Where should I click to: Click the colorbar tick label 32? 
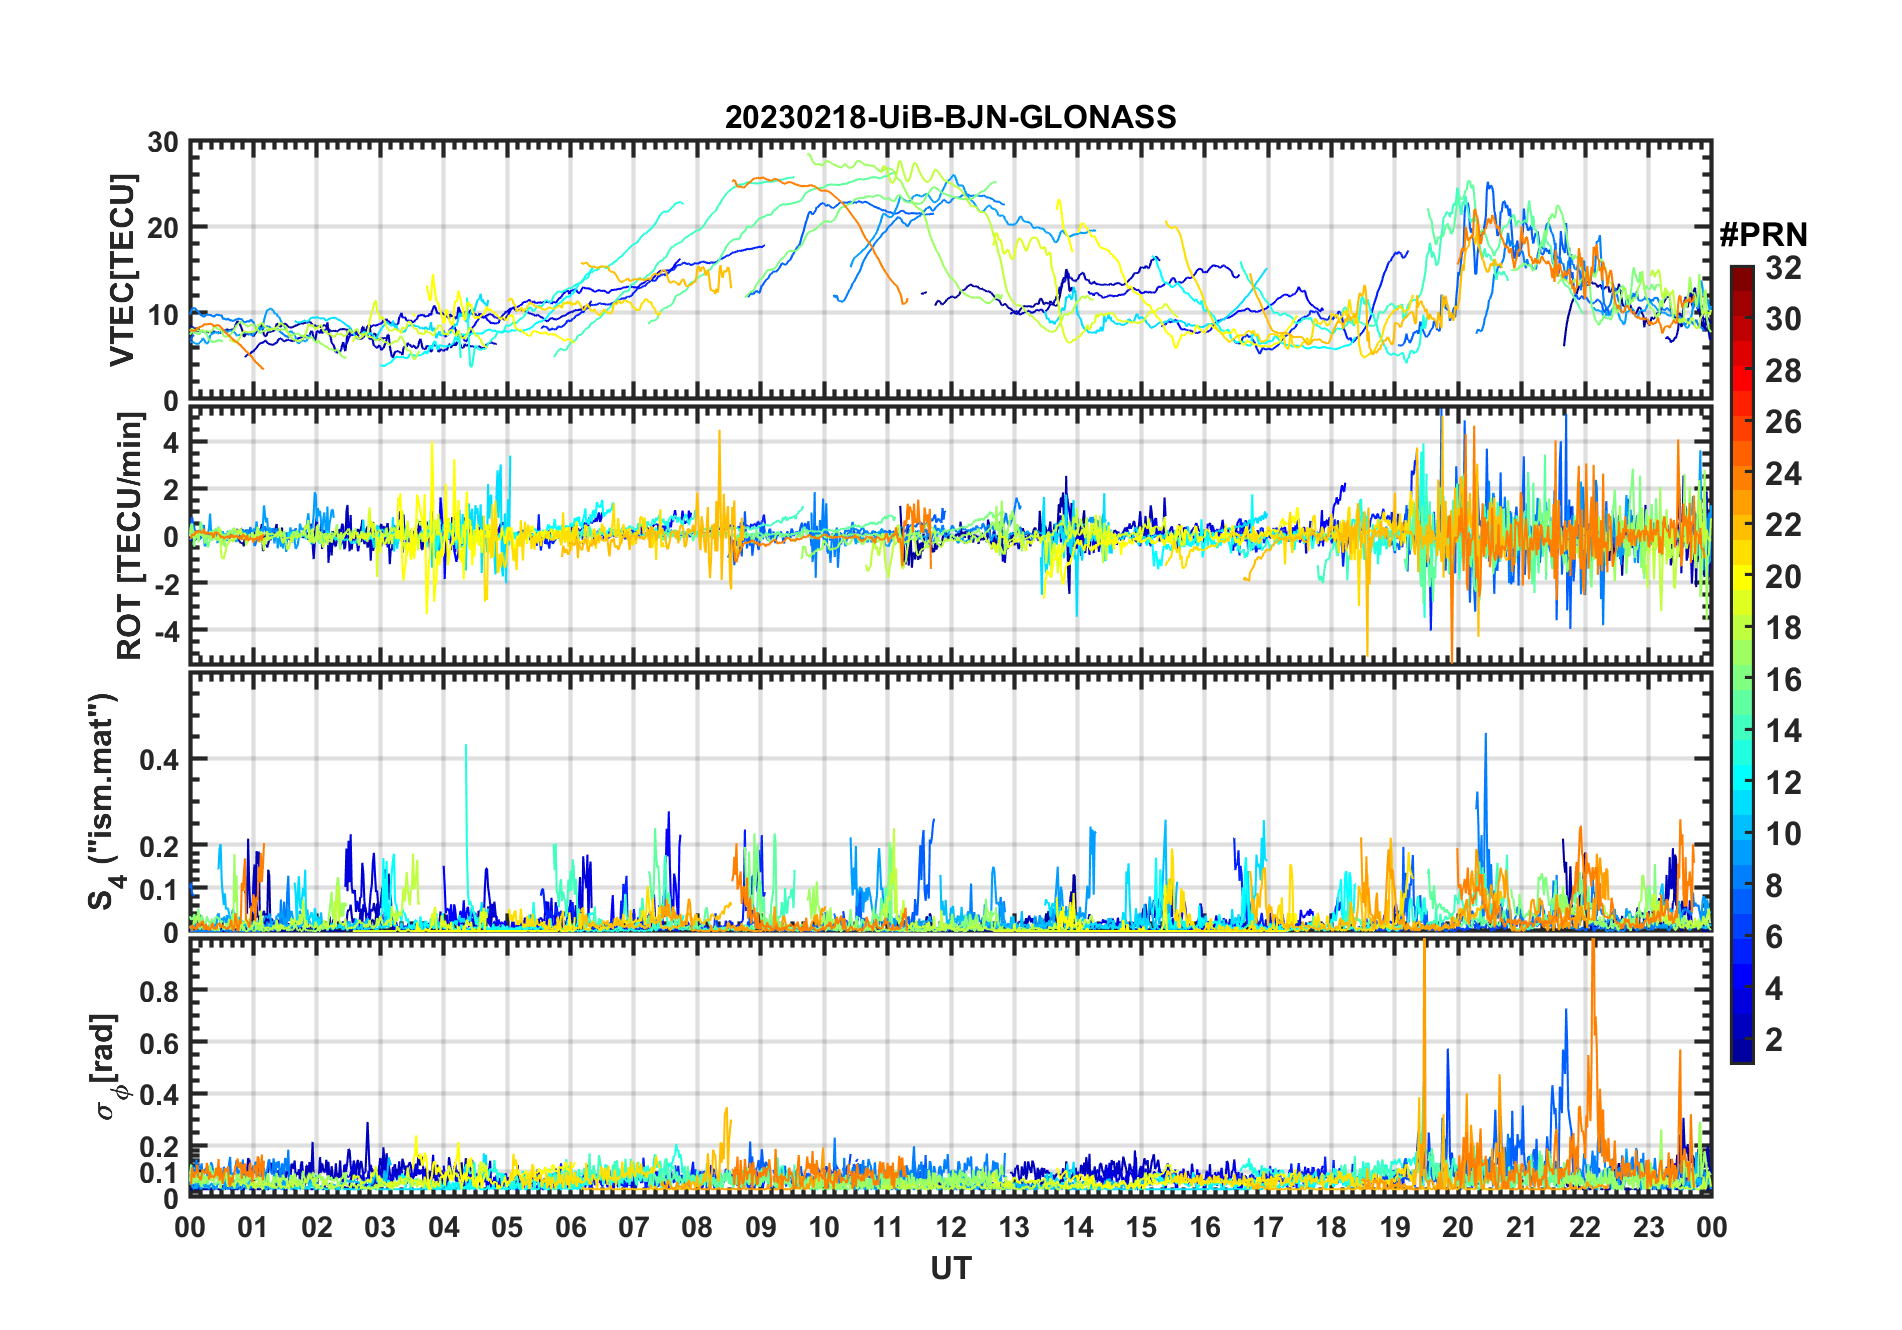coord(1783,268)
